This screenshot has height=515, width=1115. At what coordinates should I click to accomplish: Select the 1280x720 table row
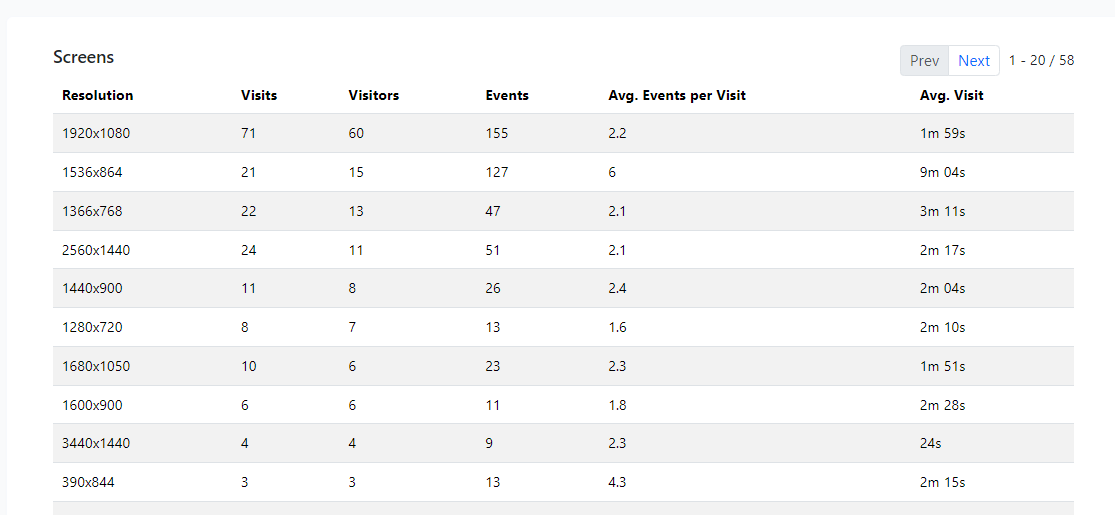pos(563,328)
